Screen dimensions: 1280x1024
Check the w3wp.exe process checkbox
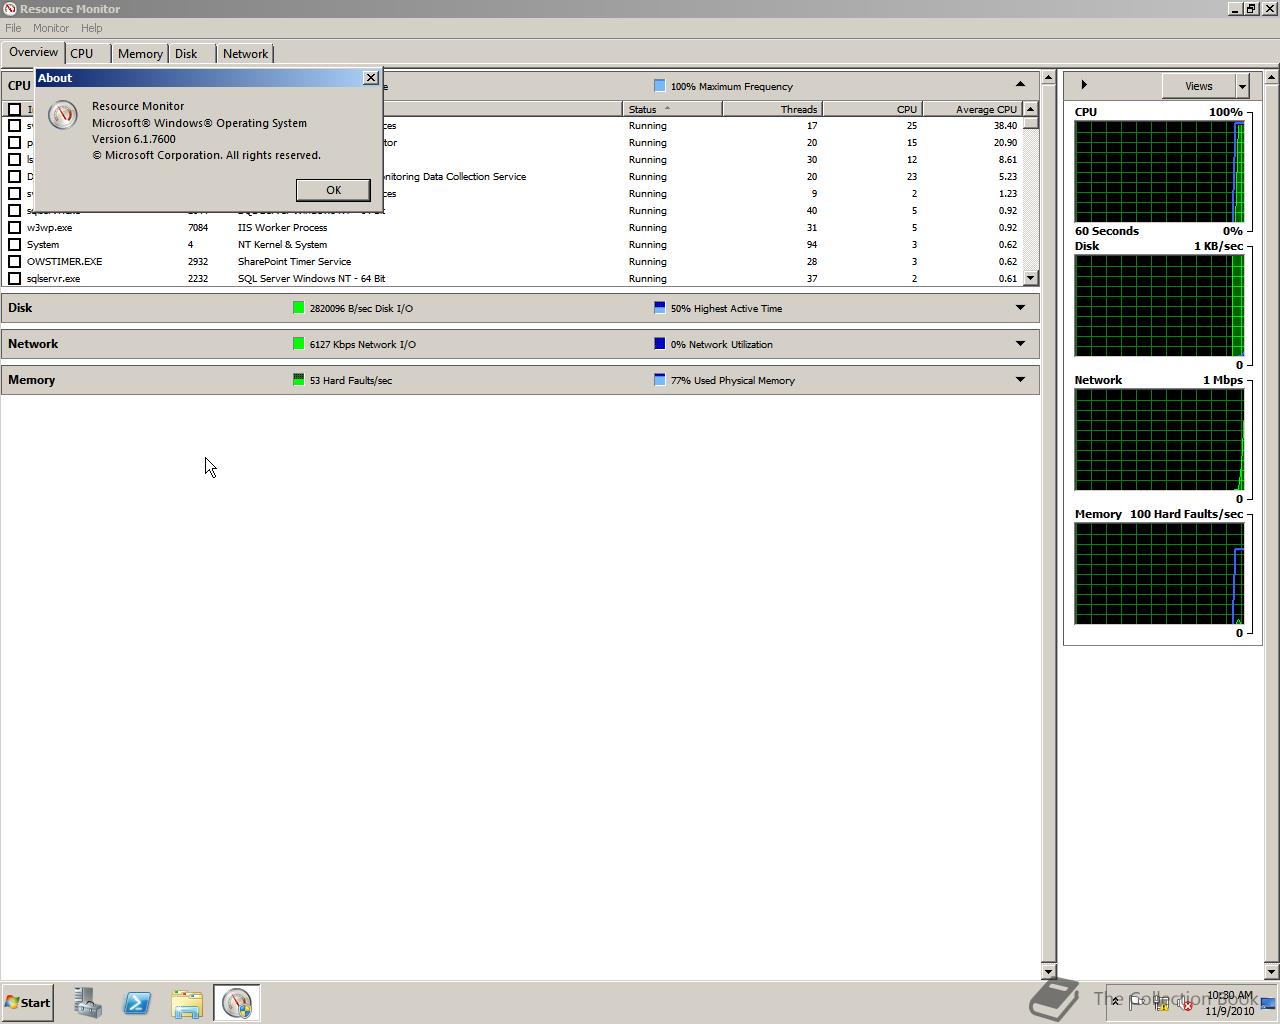(x=14, y=228)
